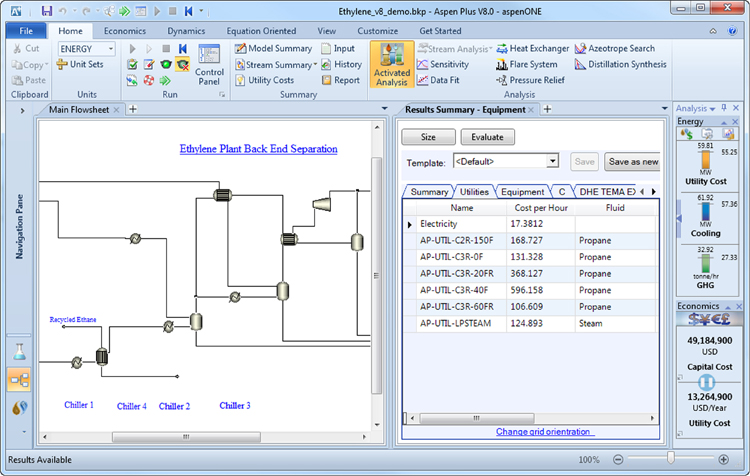Click the Help question mark icon
Viewport: 750px width, 476px height.
pos(732,31)
